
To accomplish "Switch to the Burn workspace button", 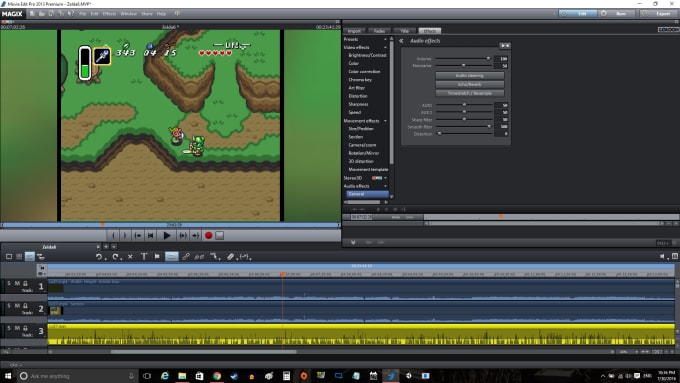I will (x=618, y=13).
